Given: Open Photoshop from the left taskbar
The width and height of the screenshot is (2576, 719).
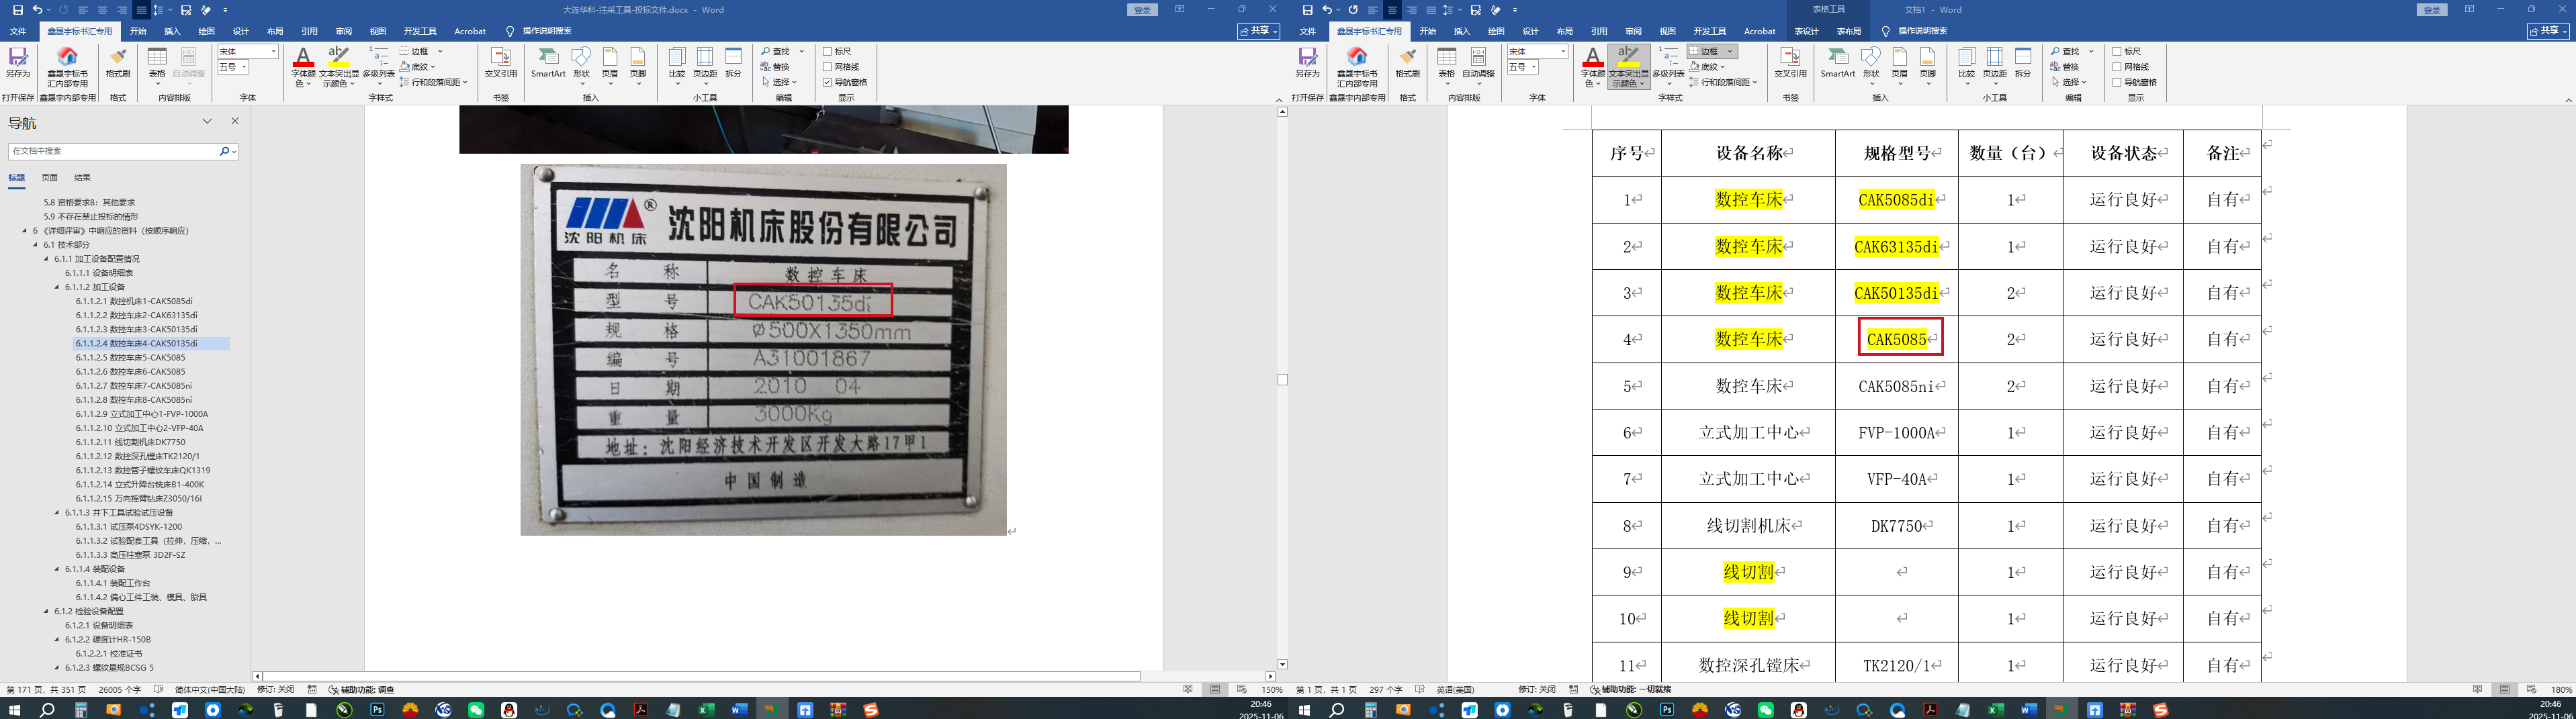Looking at the screenshot, I should (377, 710).
